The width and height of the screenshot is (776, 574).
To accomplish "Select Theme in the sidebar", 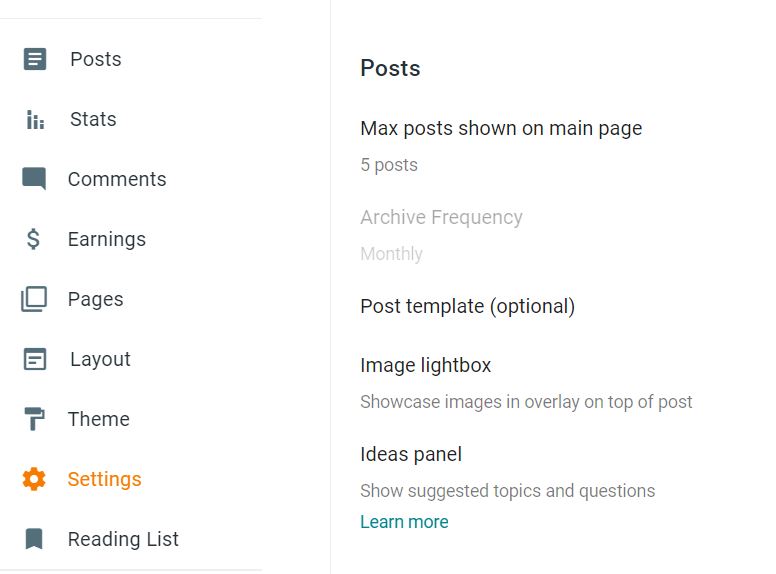I will tap(98, 419).
